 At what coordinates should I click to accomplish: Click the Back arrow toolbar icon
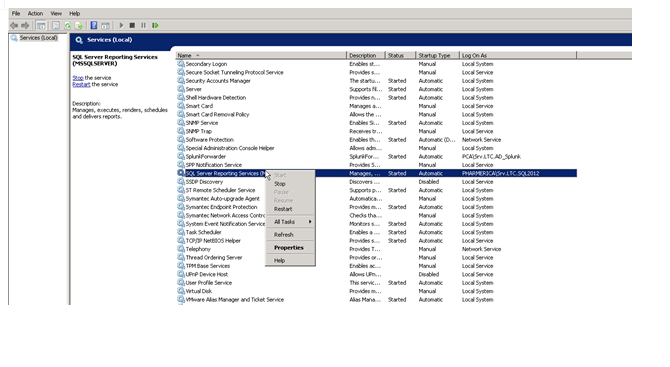[x=14, y=26]
